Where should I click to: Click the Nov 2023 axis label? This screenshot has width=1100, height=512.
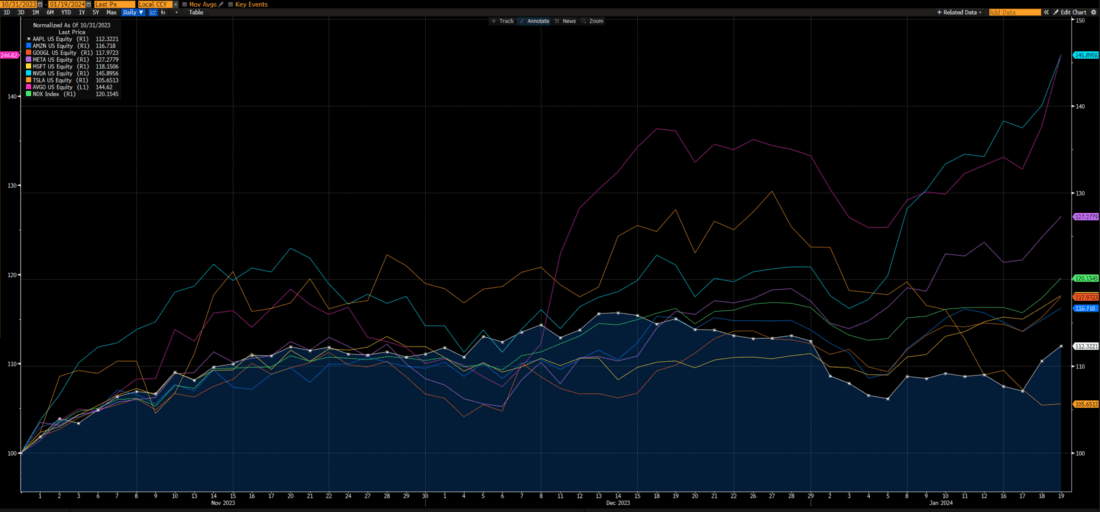224,504
